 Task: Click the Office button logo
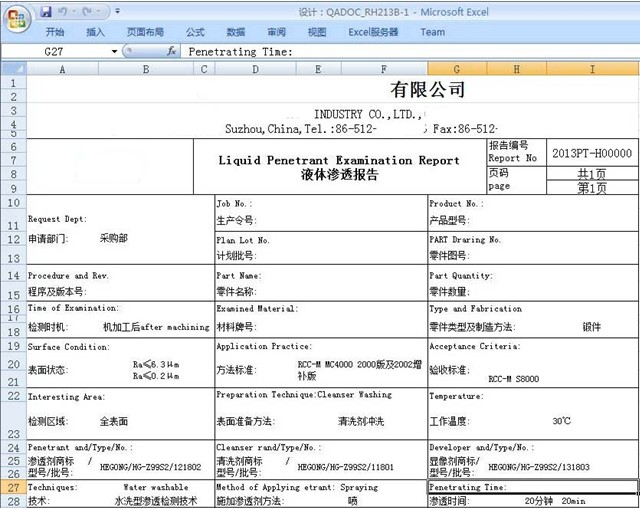[16, 17]
